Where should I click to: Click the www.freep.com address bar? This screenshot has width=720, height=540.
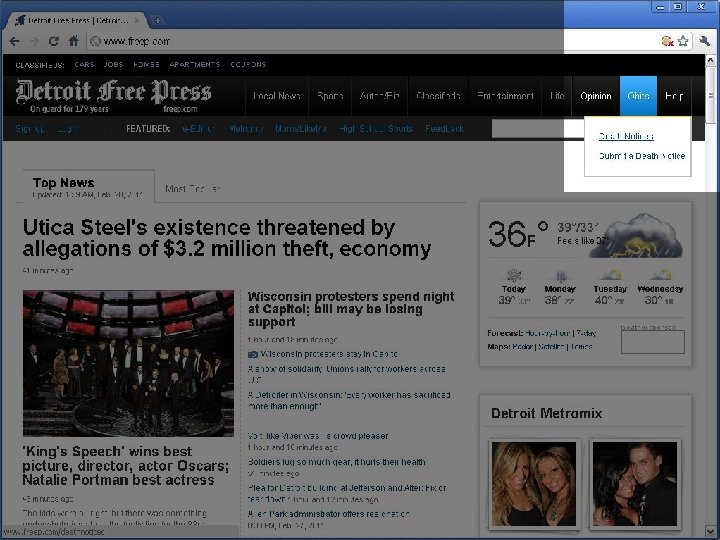pos(372,41)
